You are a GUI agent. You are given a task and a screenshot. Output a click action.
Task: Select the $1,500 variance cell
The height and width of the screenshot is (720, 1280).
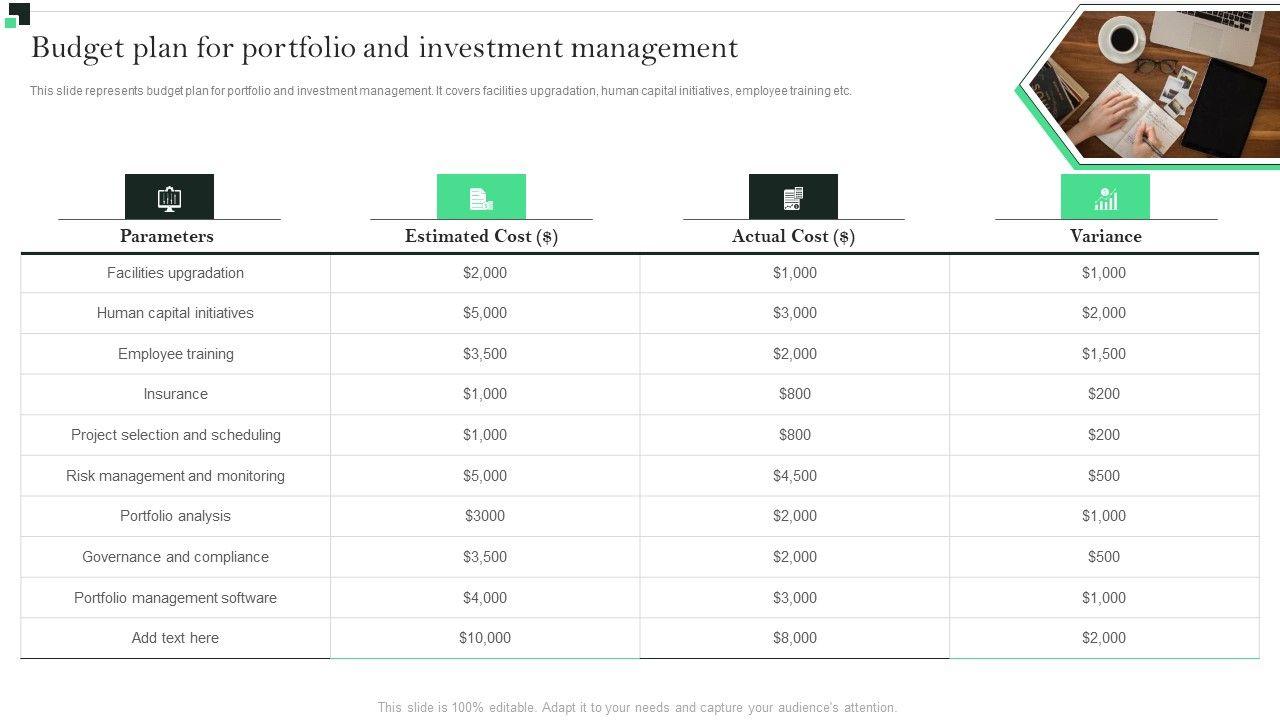[x=1104, y=354]
